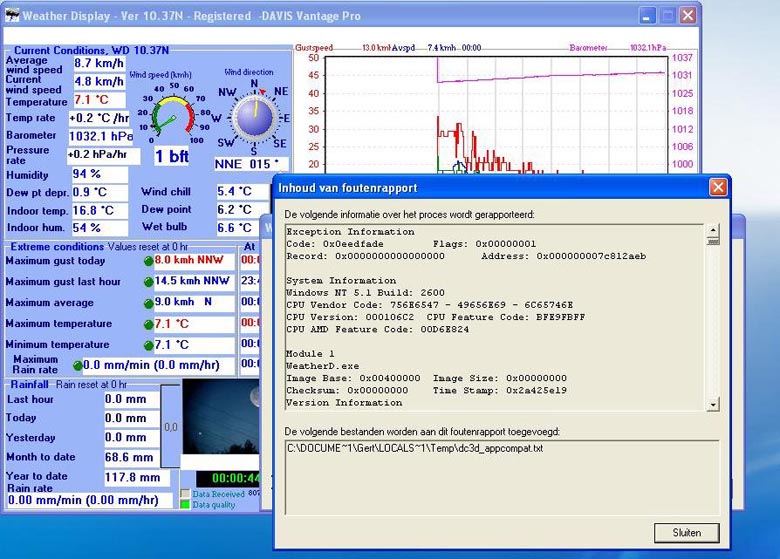Click the wind direction compass
The height and width of the screenshot is (559, 780).
coord(254,117)
